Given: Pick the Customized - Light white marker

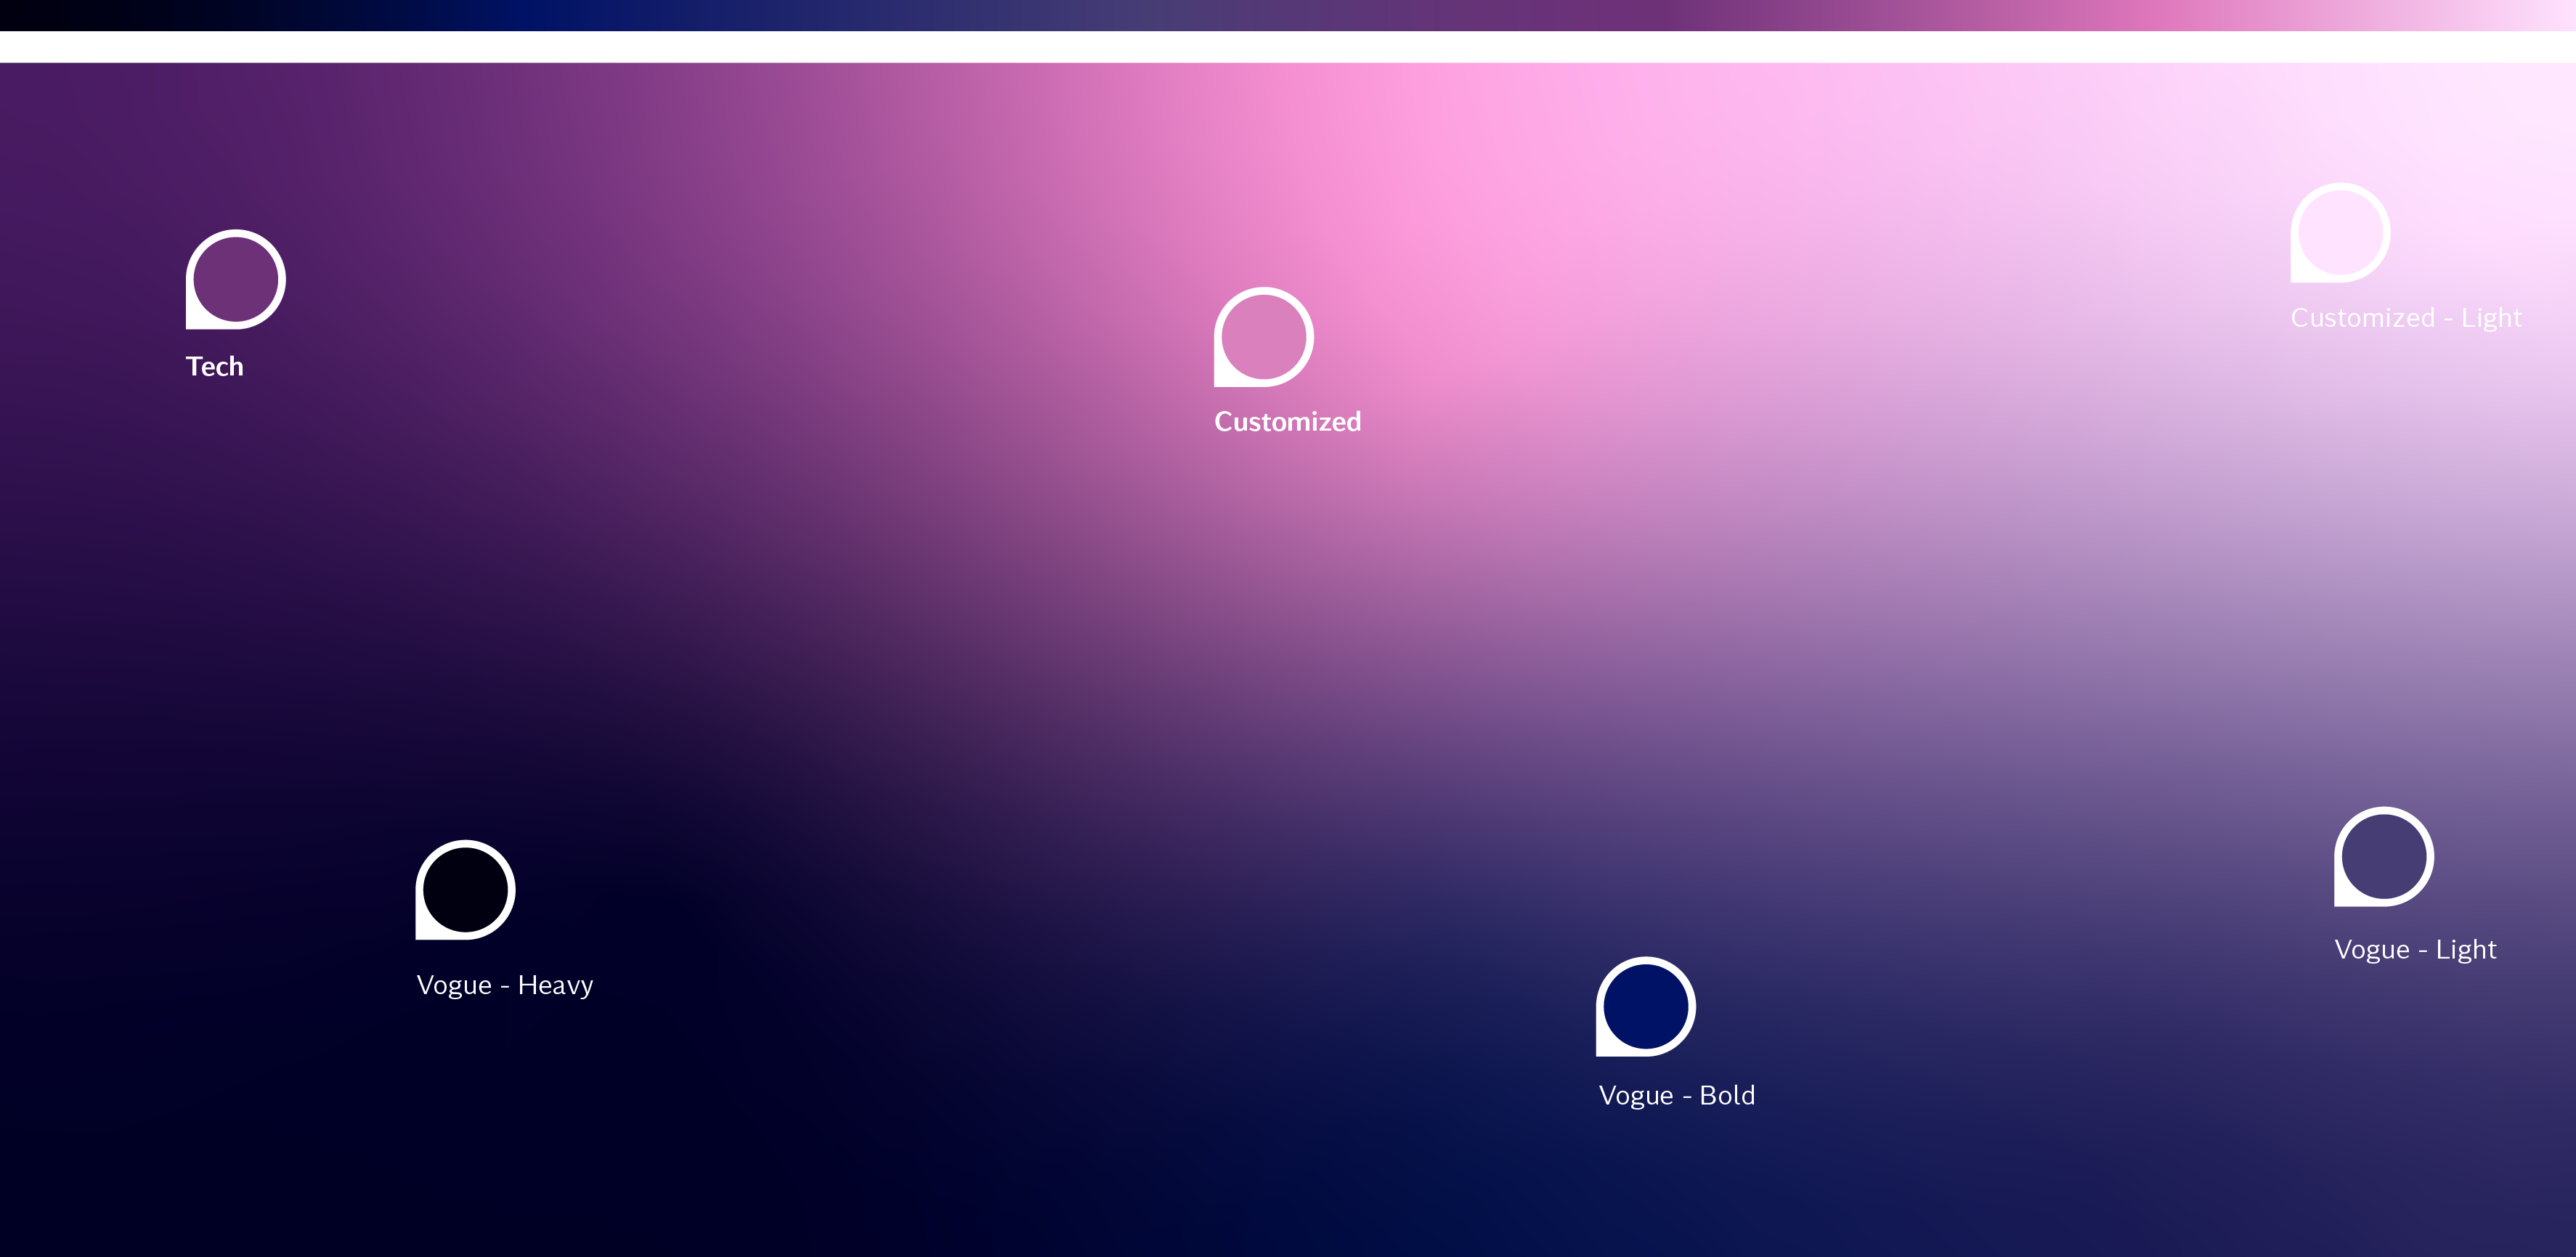Looking at the screenshot, I should (2340, 232).
